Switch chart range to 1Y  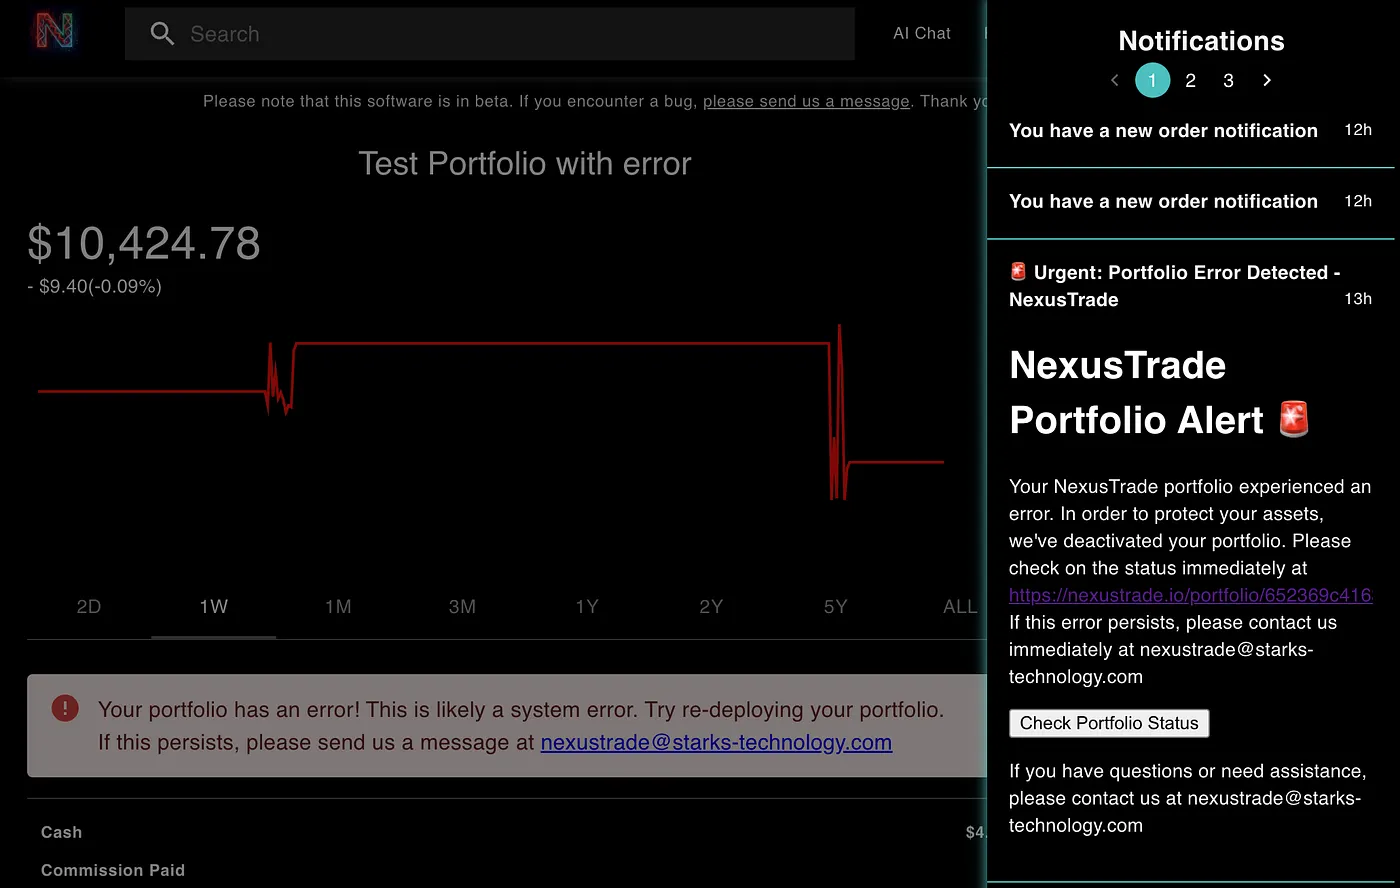(587, 607)
